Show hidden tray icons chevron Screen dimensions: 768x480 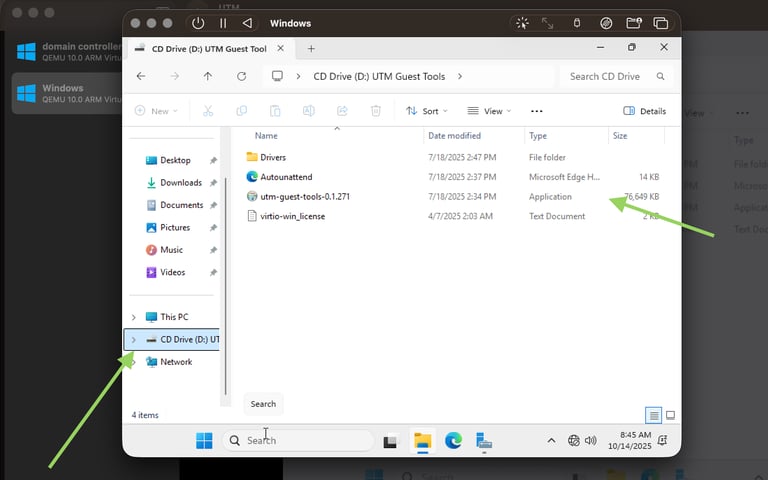point(551,440)
